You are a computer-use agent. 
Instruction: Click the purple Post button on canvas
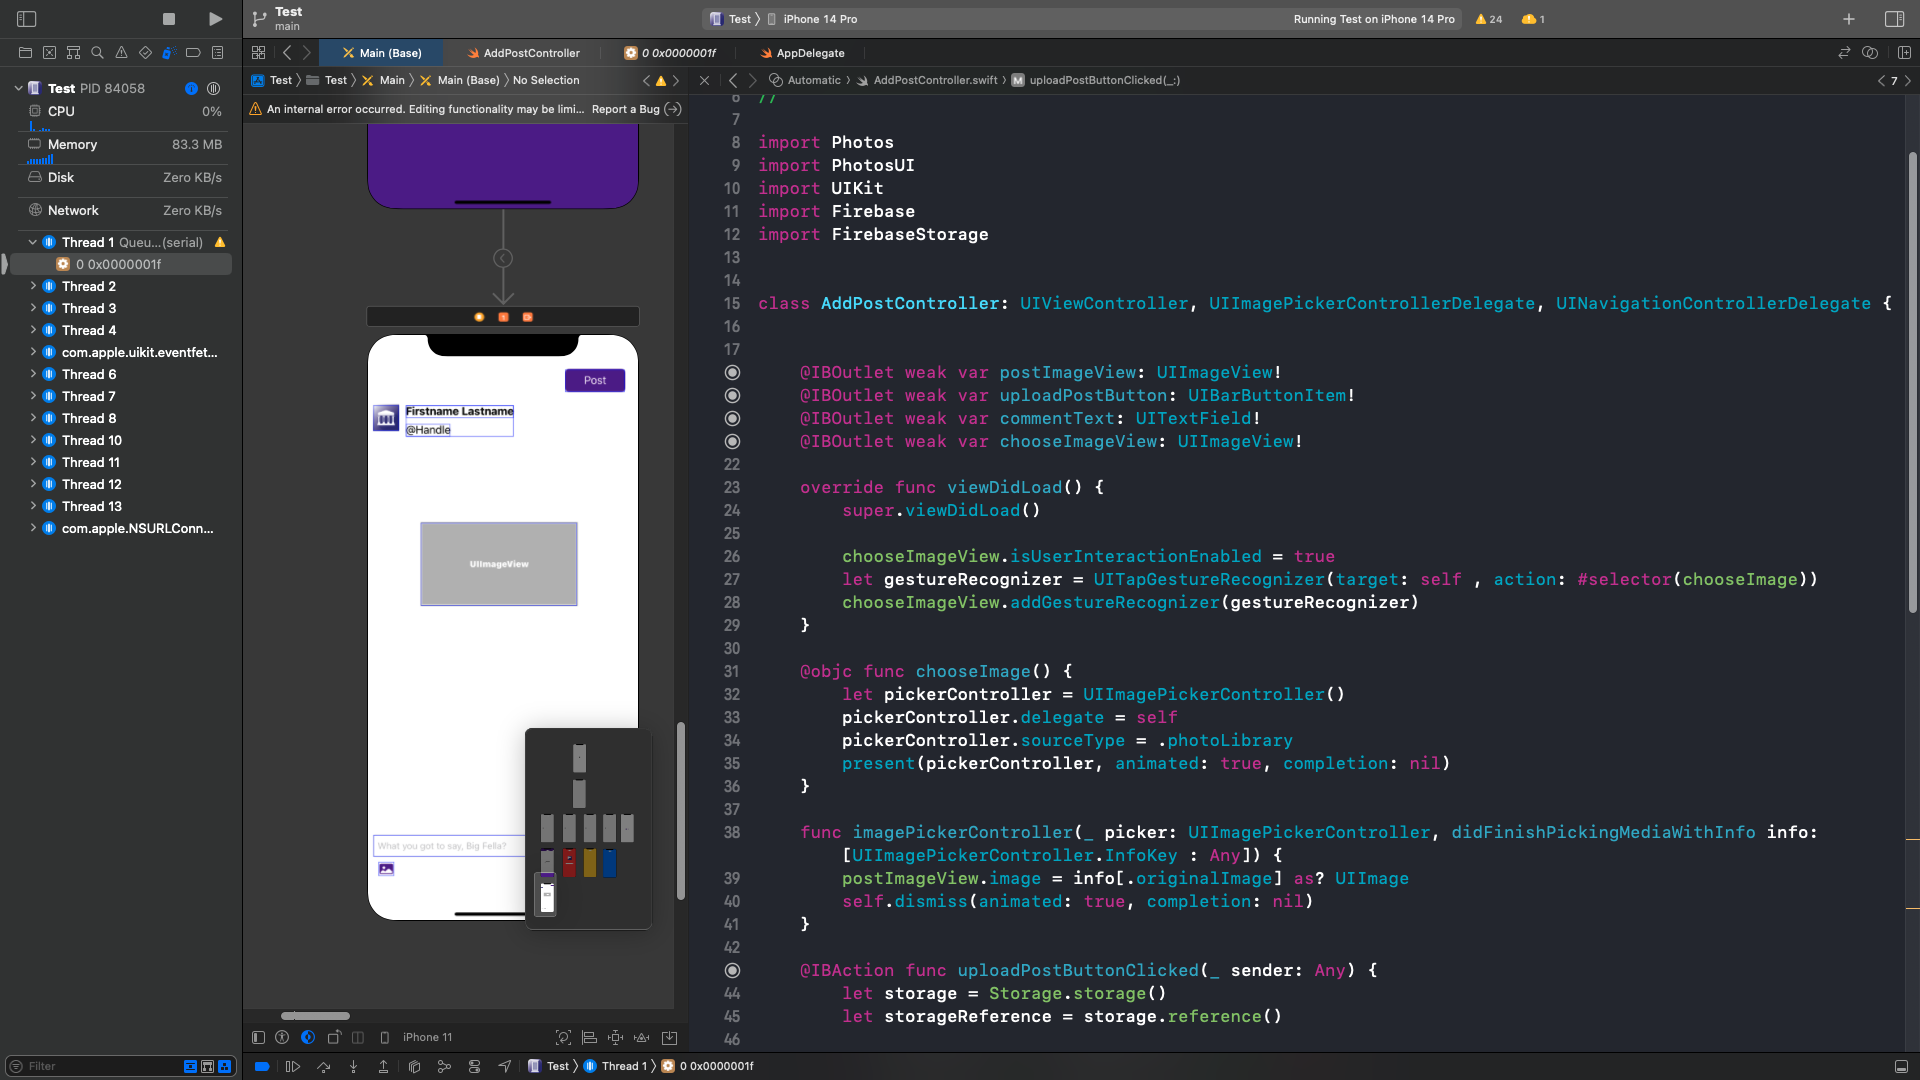(x=595, y=380)
